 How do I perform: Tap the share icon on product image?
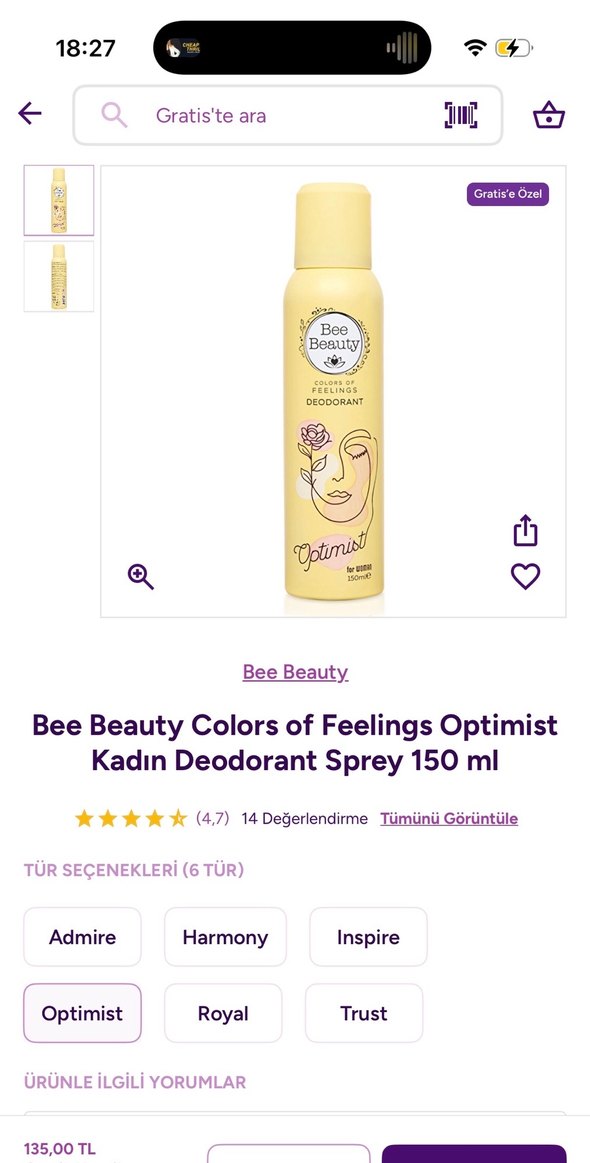click(525, 530)
